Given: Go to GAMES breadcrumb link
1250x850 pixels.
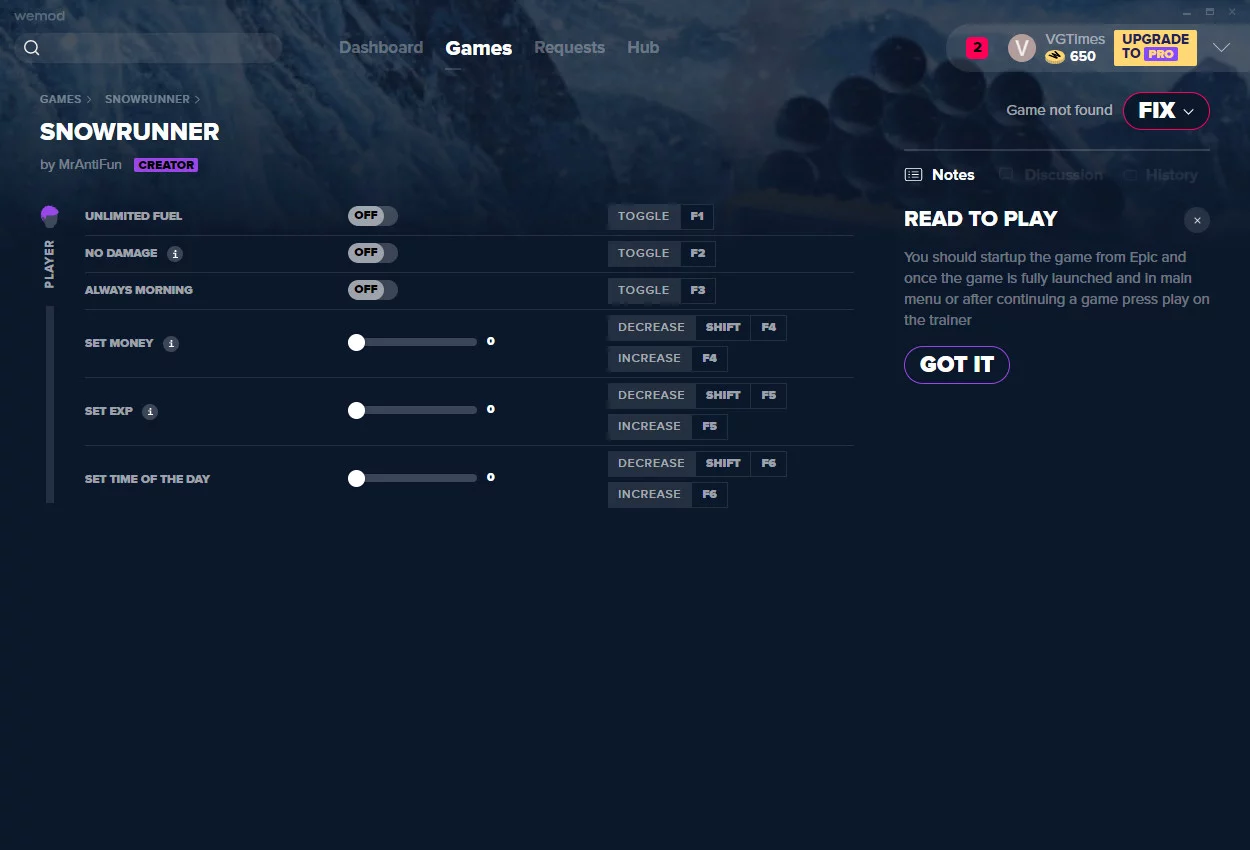Looking at the screenshot, I should pos(61,100).
